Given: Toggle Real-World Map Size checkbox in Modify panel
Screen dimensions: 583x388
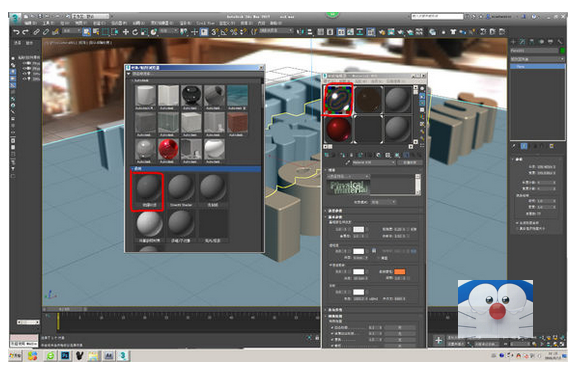Looking at the screenshot, I should pos(517,228).
